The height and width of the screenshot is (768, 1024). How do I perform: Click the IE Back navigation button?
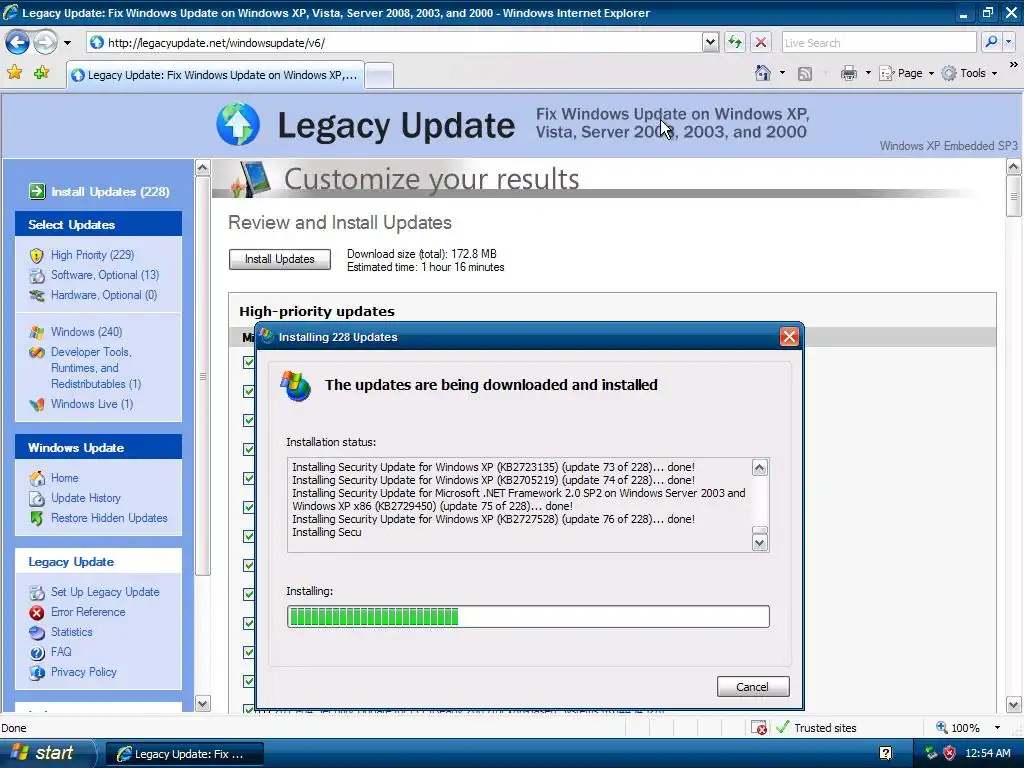point(18,42)
